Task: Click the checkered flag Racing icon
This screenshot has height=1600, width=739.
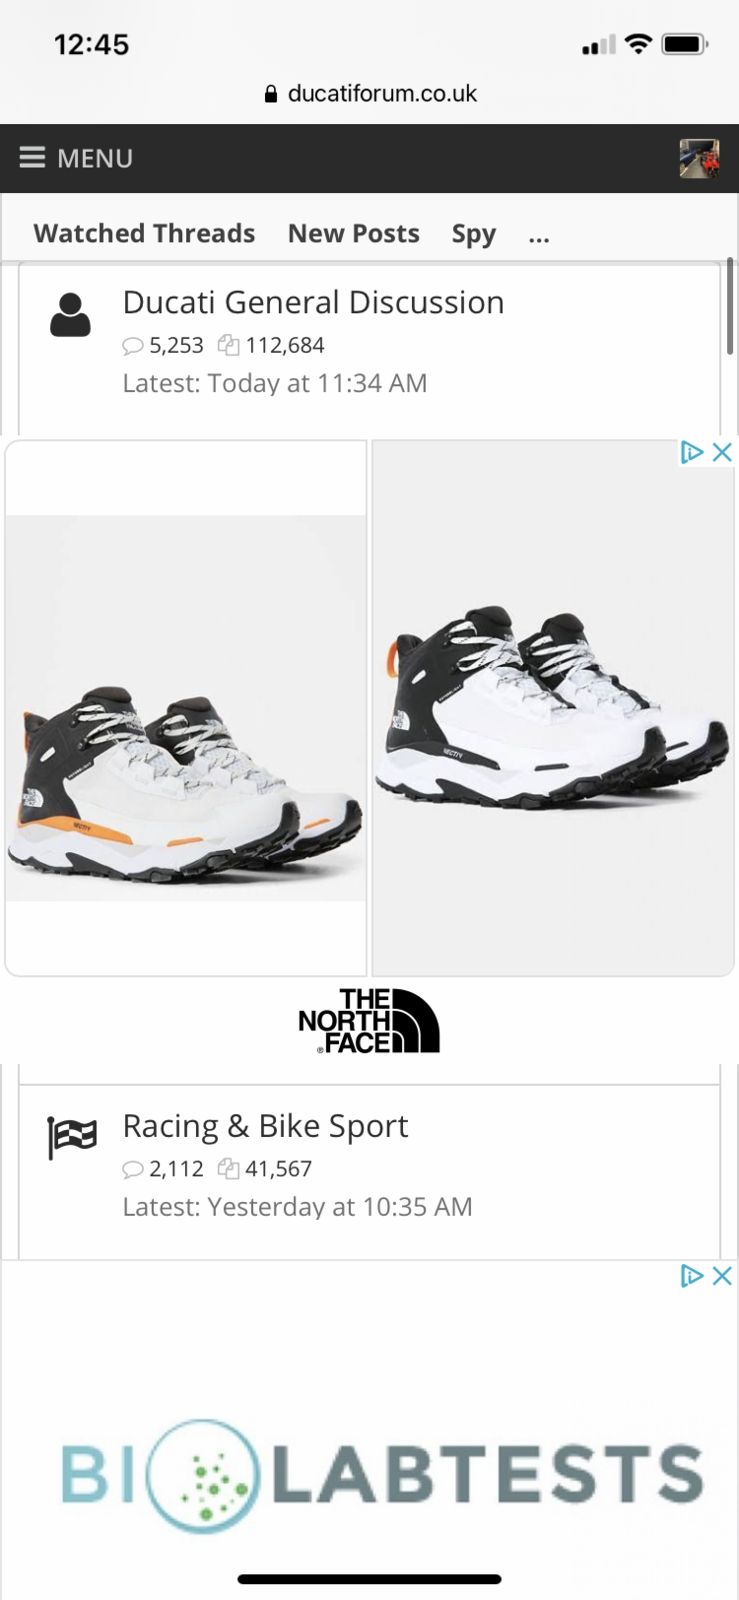Action: pyautogui.click(x=72, y=1137)
